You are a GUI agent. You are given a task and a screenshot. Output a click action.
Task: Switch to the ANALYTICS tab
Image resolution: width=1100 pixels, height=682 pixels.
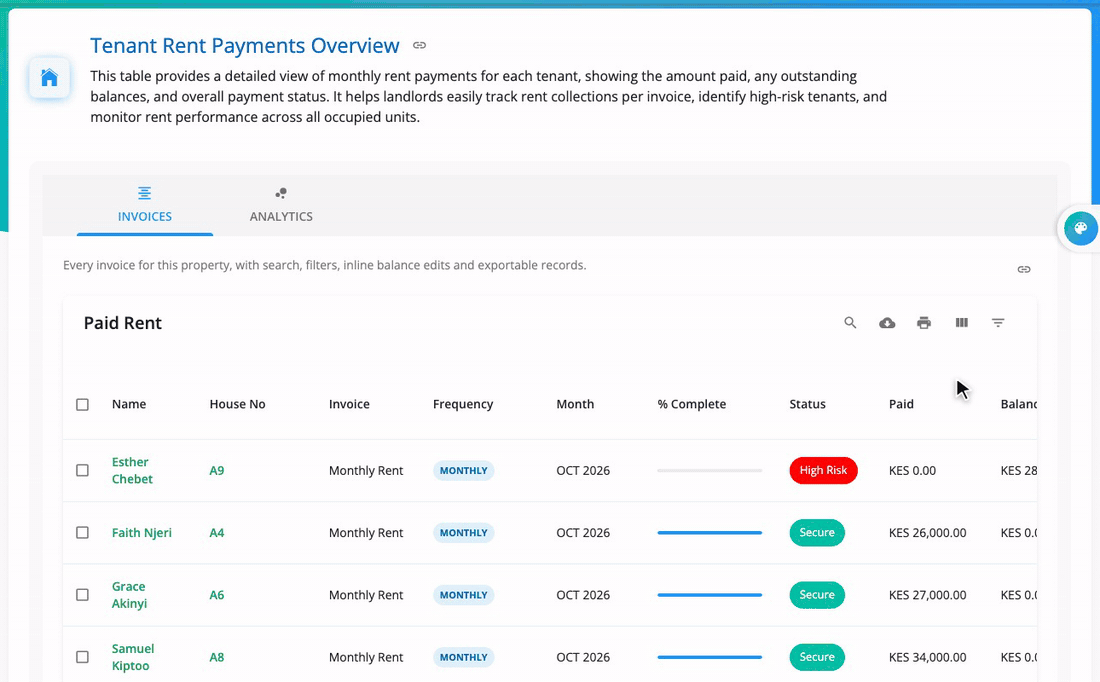pyautogui.click(x=281, y=205)
